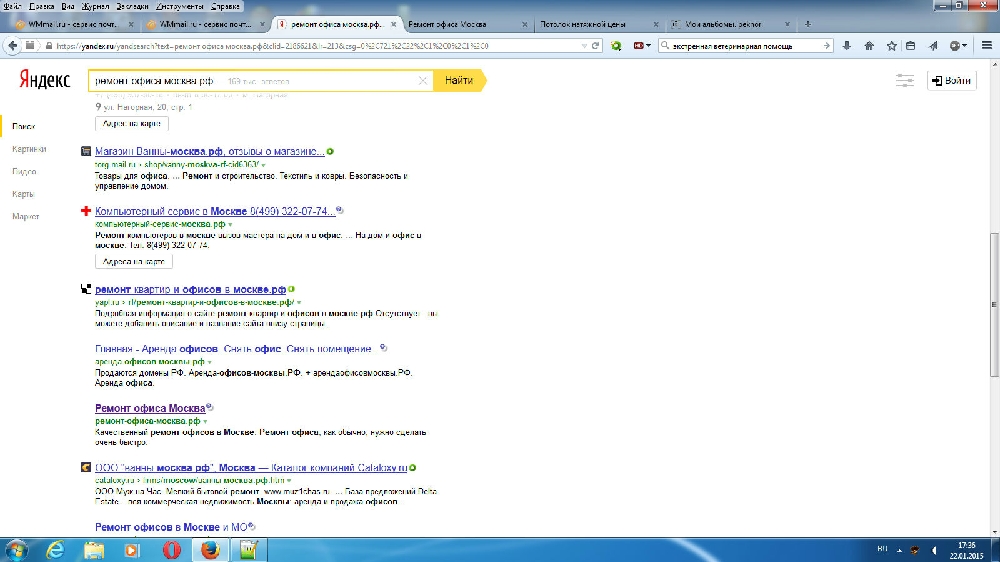The height and width of the screenshot is (562, 1000).
Task: Open the notepad app icon in taskbar
Action: pyautogui.click(x=249, y=550)
